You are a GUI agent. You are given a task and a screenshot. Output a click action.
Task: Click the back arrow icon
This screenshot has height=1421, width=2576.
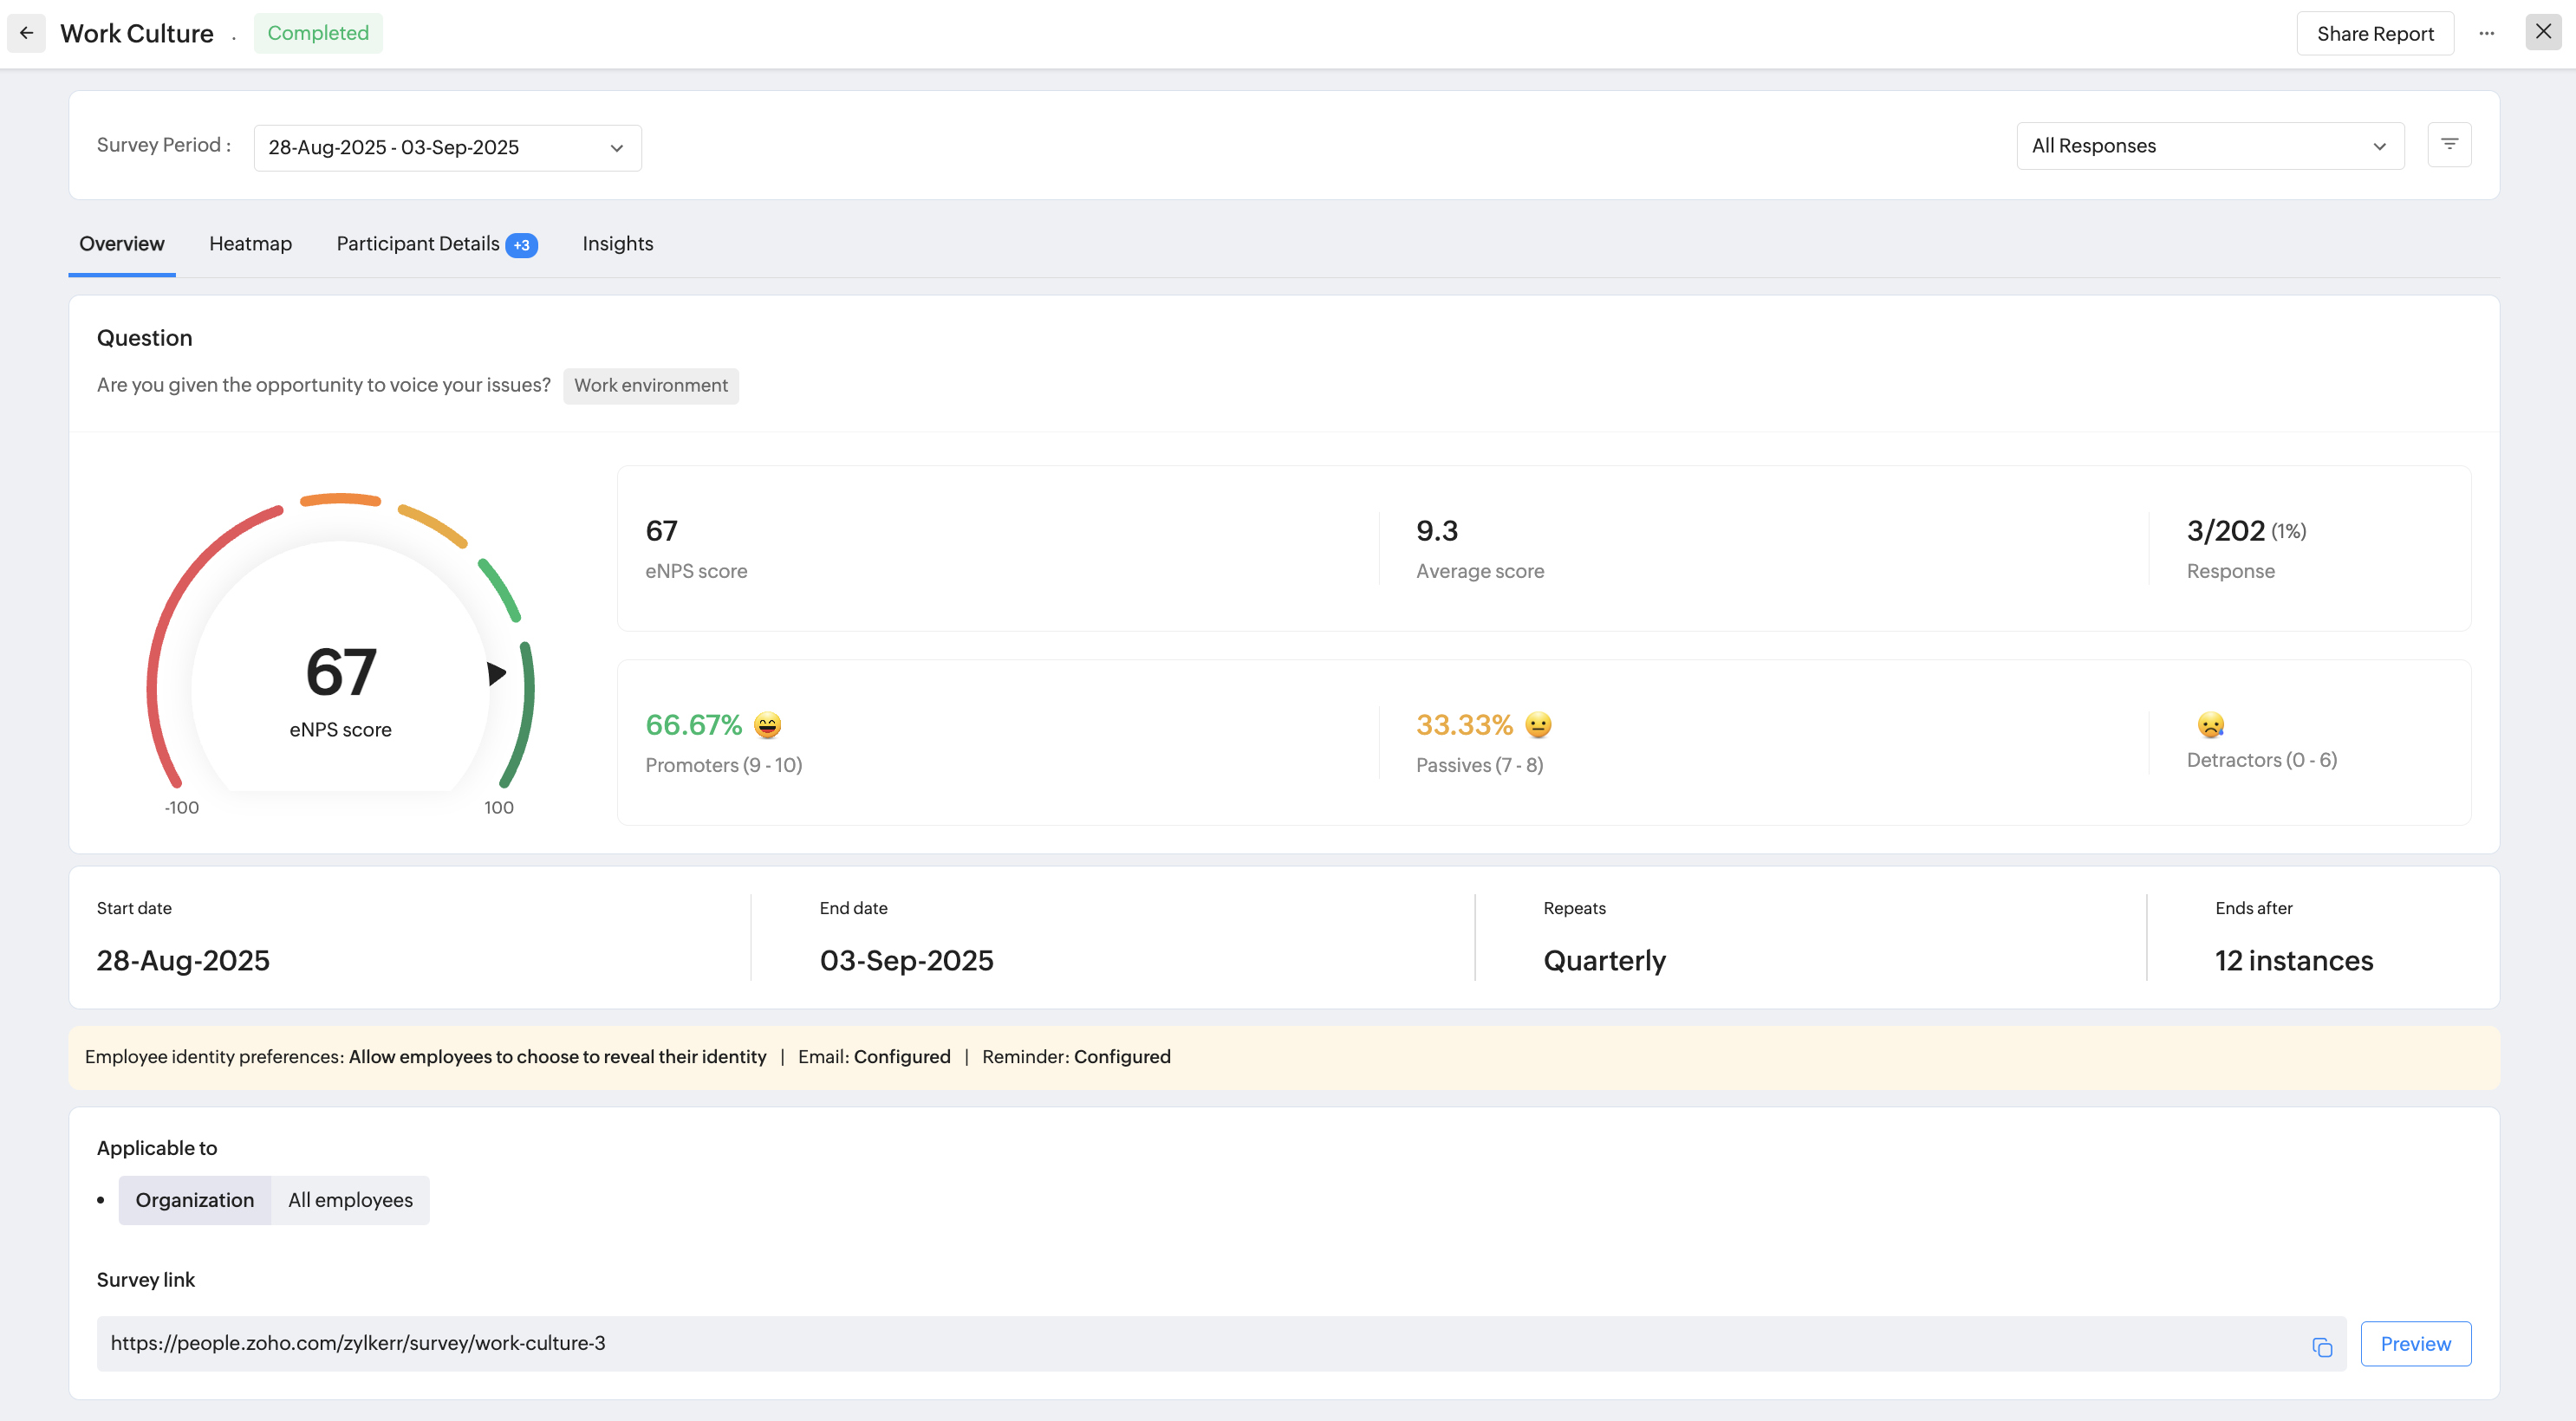click(27, 33)
